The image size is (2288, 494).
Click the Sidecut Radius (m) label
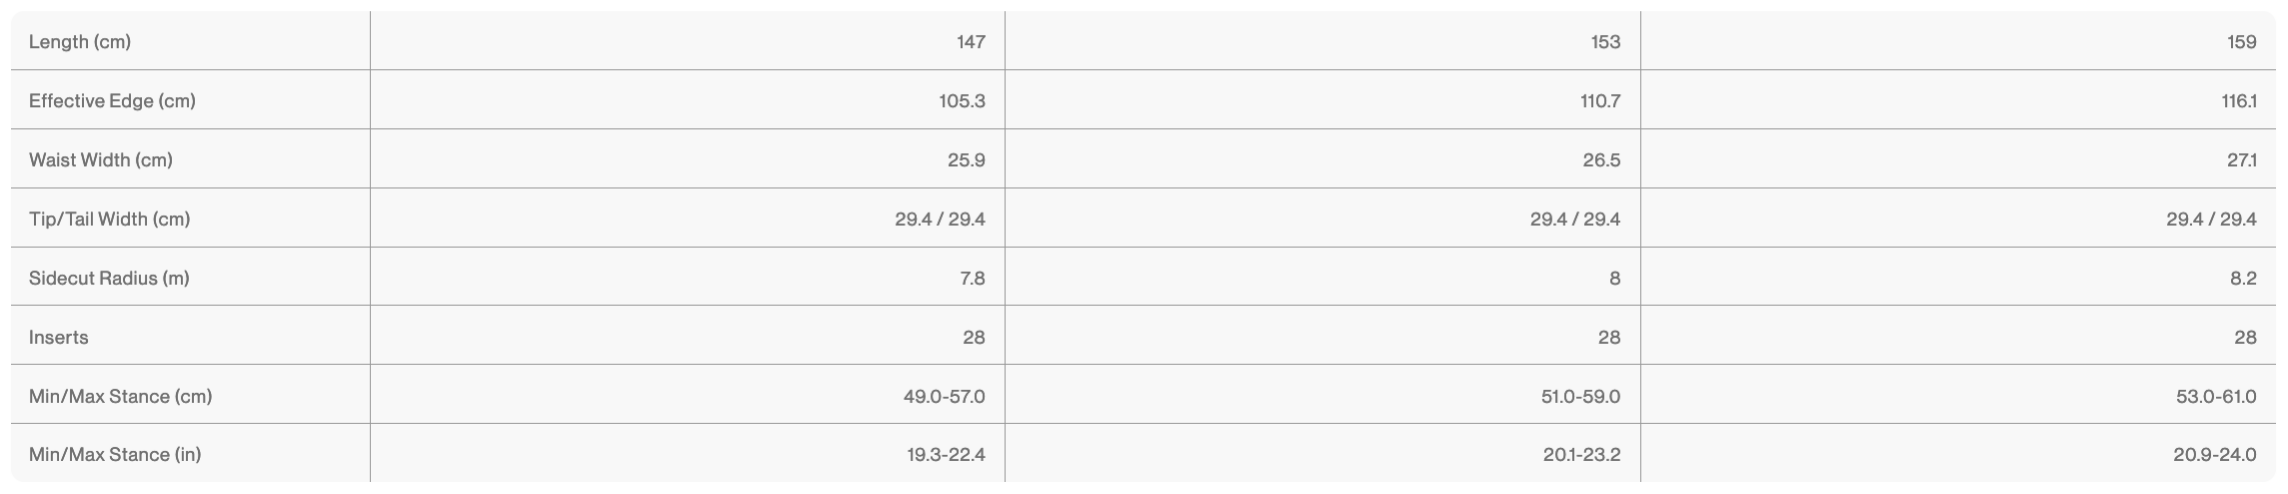click(x=109, y=278)
